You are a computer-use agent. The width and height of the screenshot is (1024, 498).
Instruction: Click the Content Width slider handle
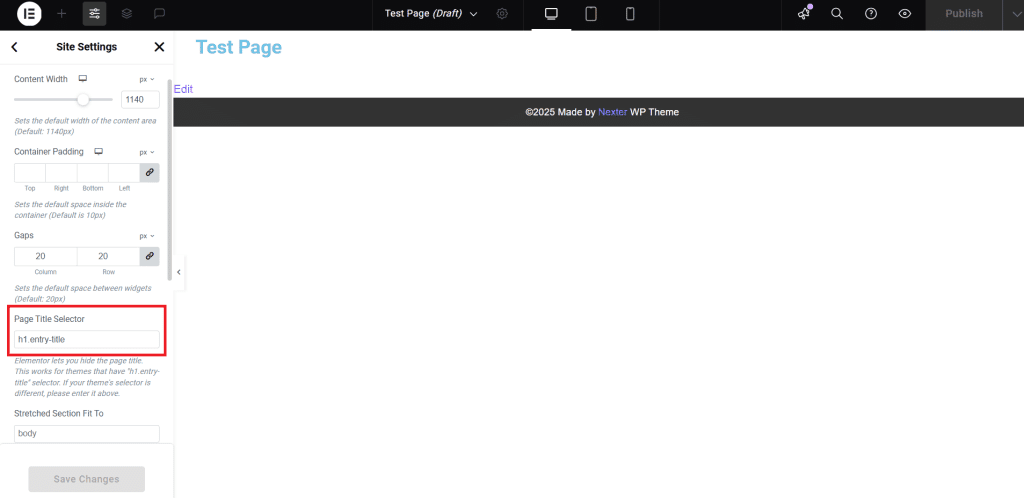83,99
